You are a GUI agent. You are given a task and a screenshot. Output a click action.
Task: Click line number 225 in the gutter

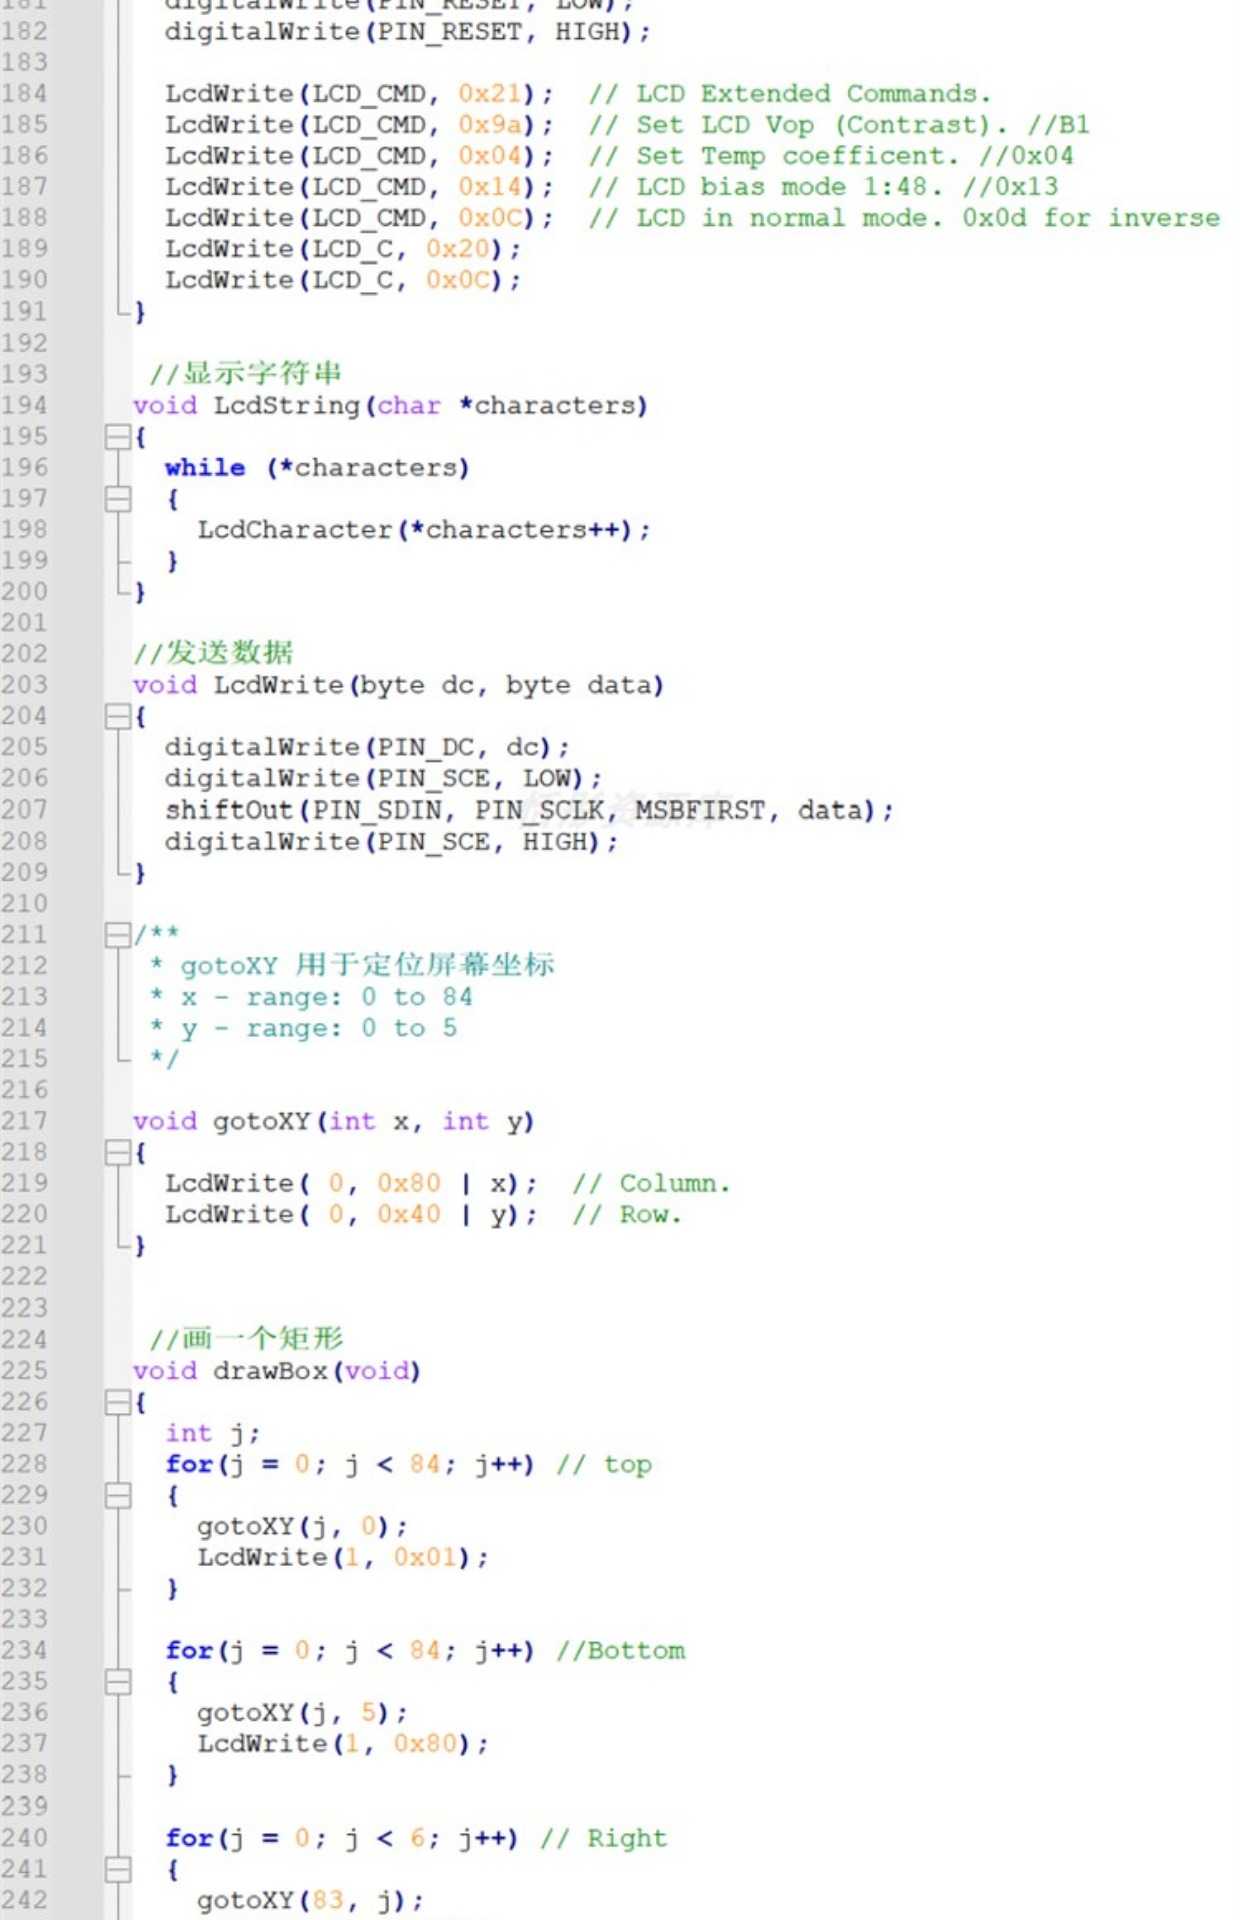tap(25, 1370)
